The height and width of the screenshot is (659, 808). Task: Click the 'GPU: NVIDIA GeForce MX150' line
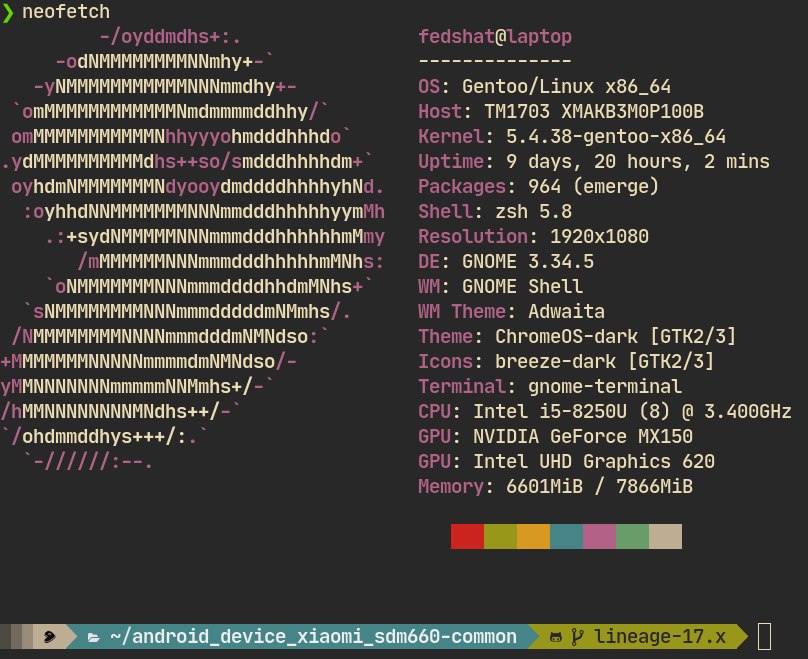point(556,436)
